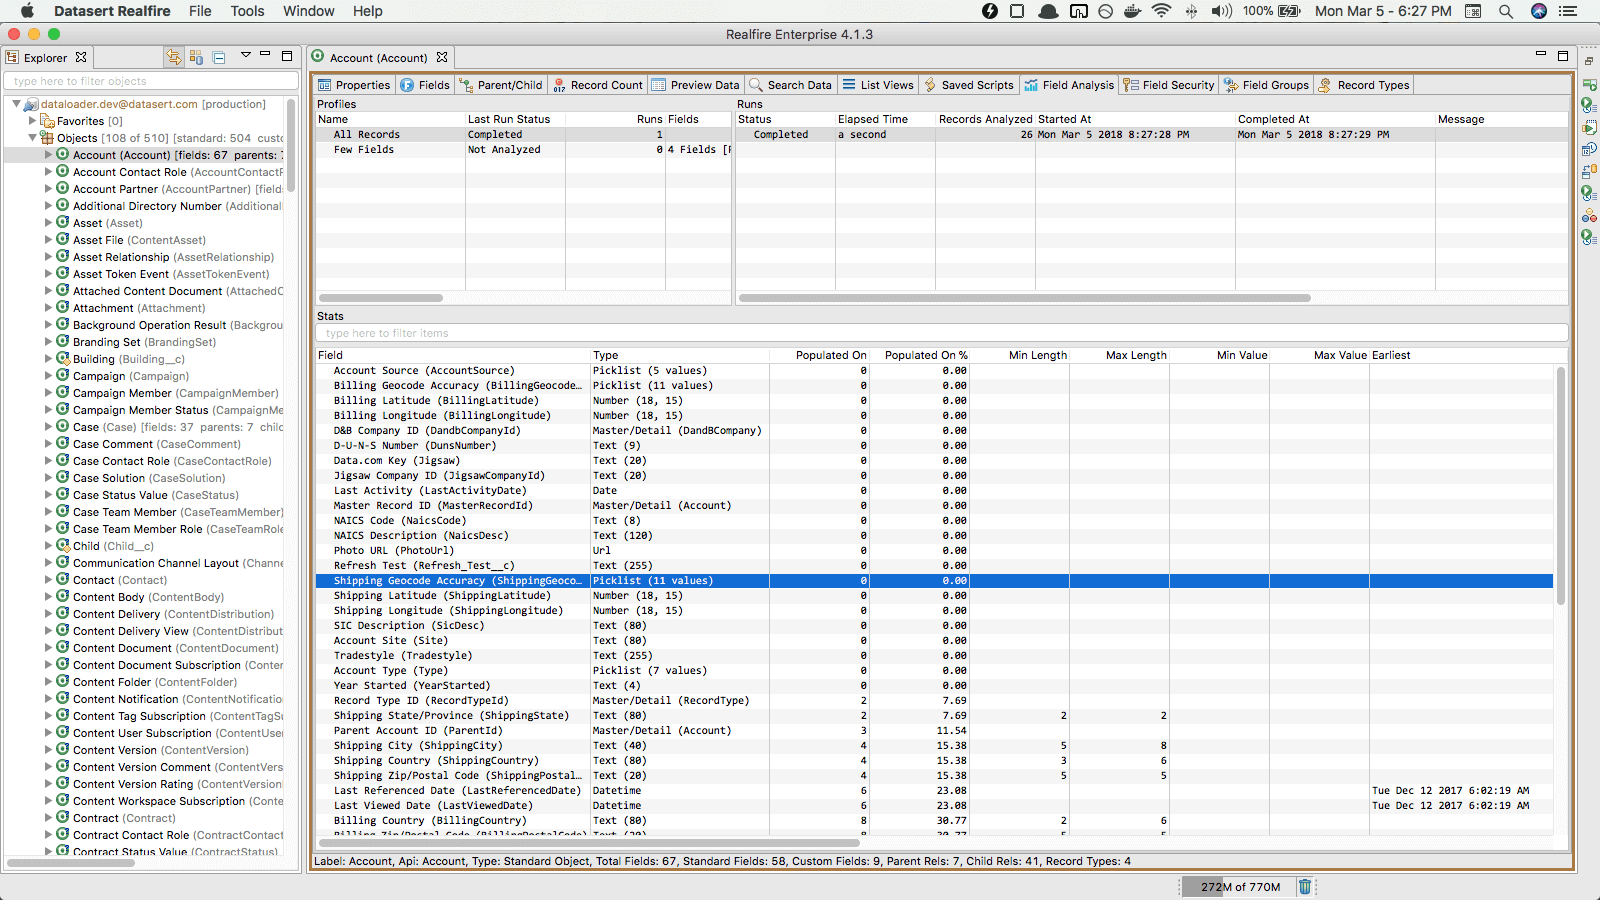Switch to the Saved Scripts tab
Screen dimensions: 1600x900
point(968,85)
